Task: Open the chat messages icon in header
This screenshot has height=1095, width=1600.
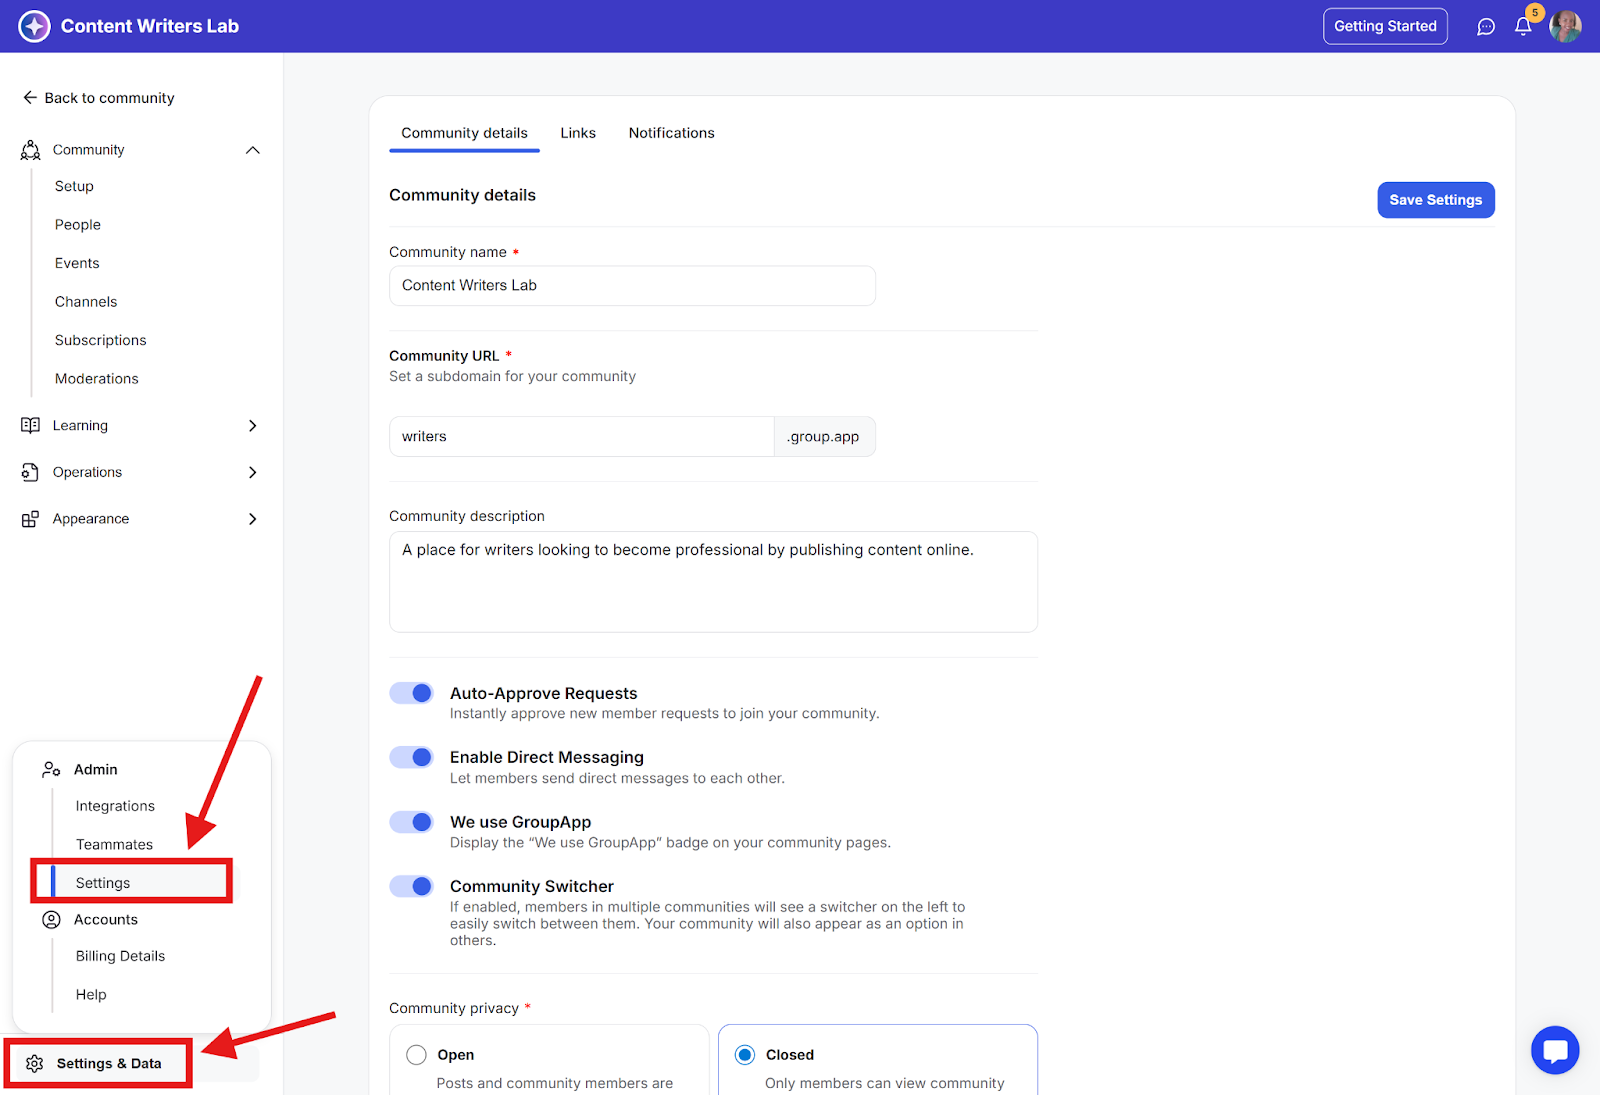Action: [x=1486, y=27]
